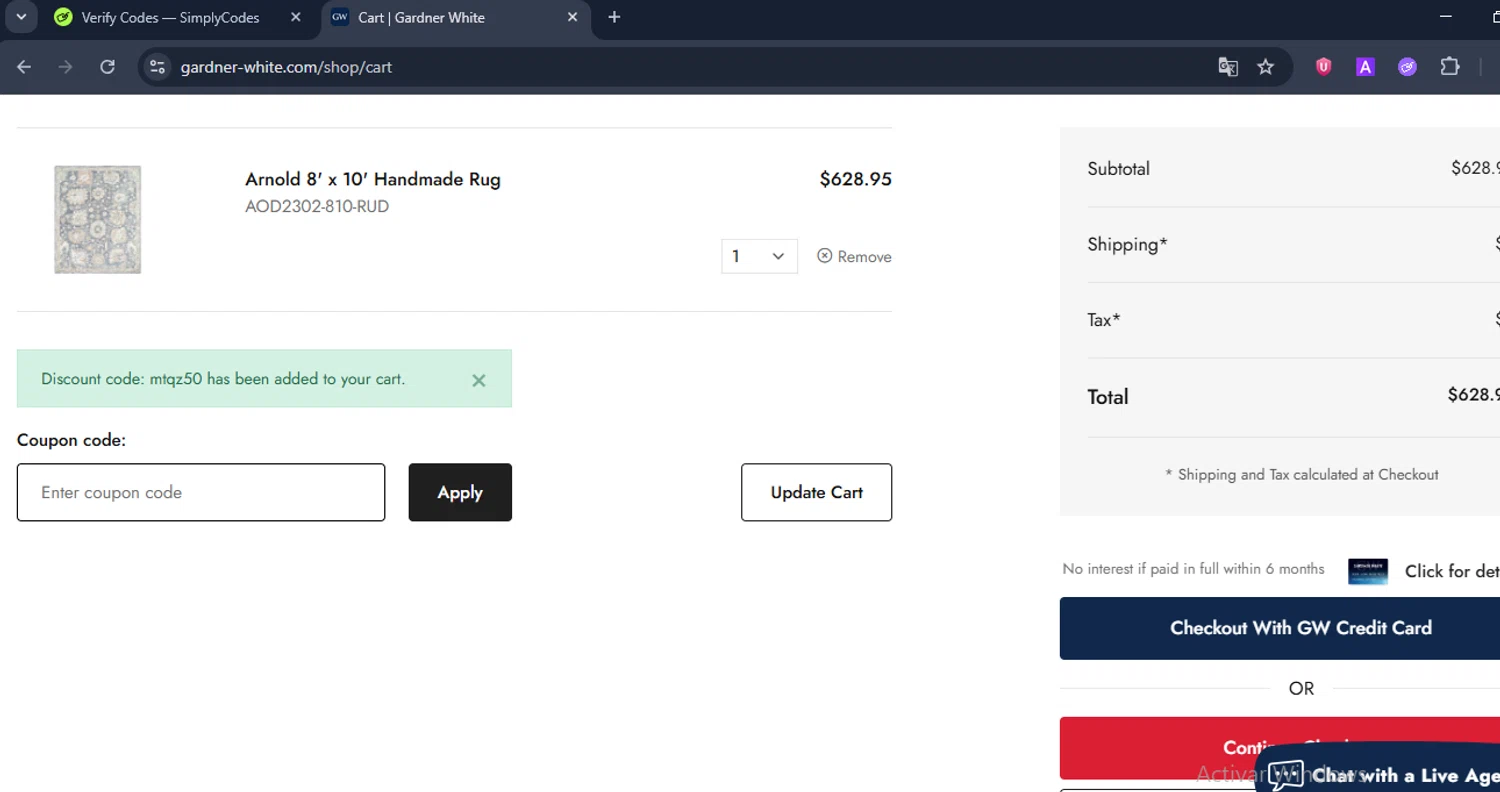Open the purple A extension icon
The height and width of the screenshot is (792, 1500).
pos(1365,67)
